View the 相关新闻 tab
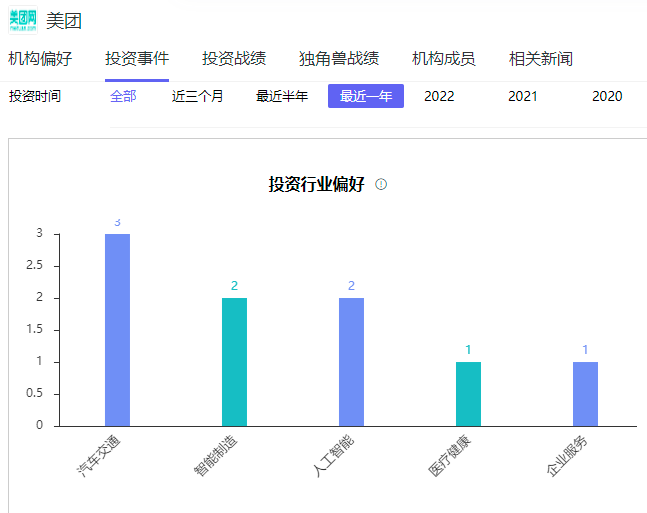This screenshot has height=513, width=647. (541, 59)
